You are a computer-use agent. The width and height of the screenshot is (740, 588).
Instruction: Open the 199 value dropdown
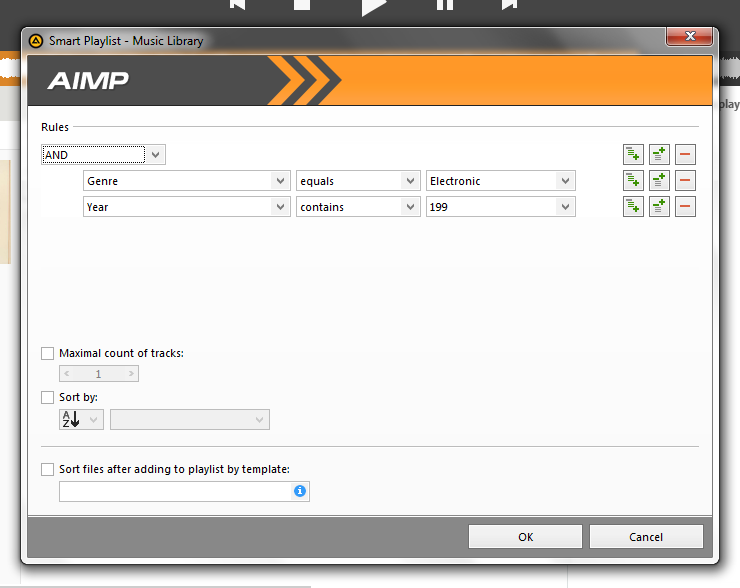(x=565, y=207)
